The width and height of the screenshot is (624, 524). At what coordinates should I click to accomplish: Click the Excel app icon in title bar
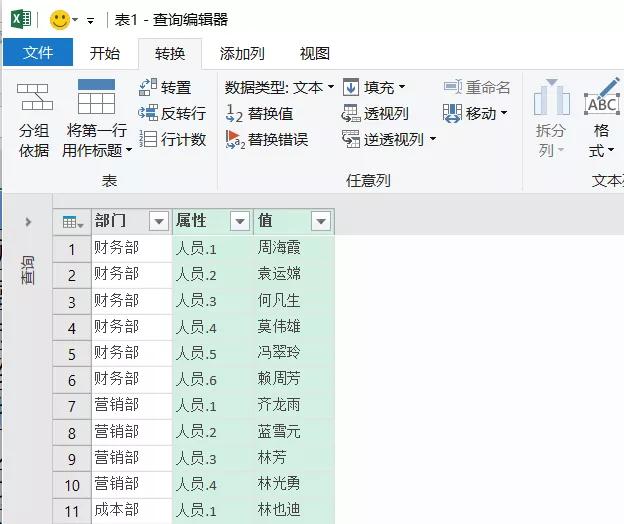[x=21, y=19]
